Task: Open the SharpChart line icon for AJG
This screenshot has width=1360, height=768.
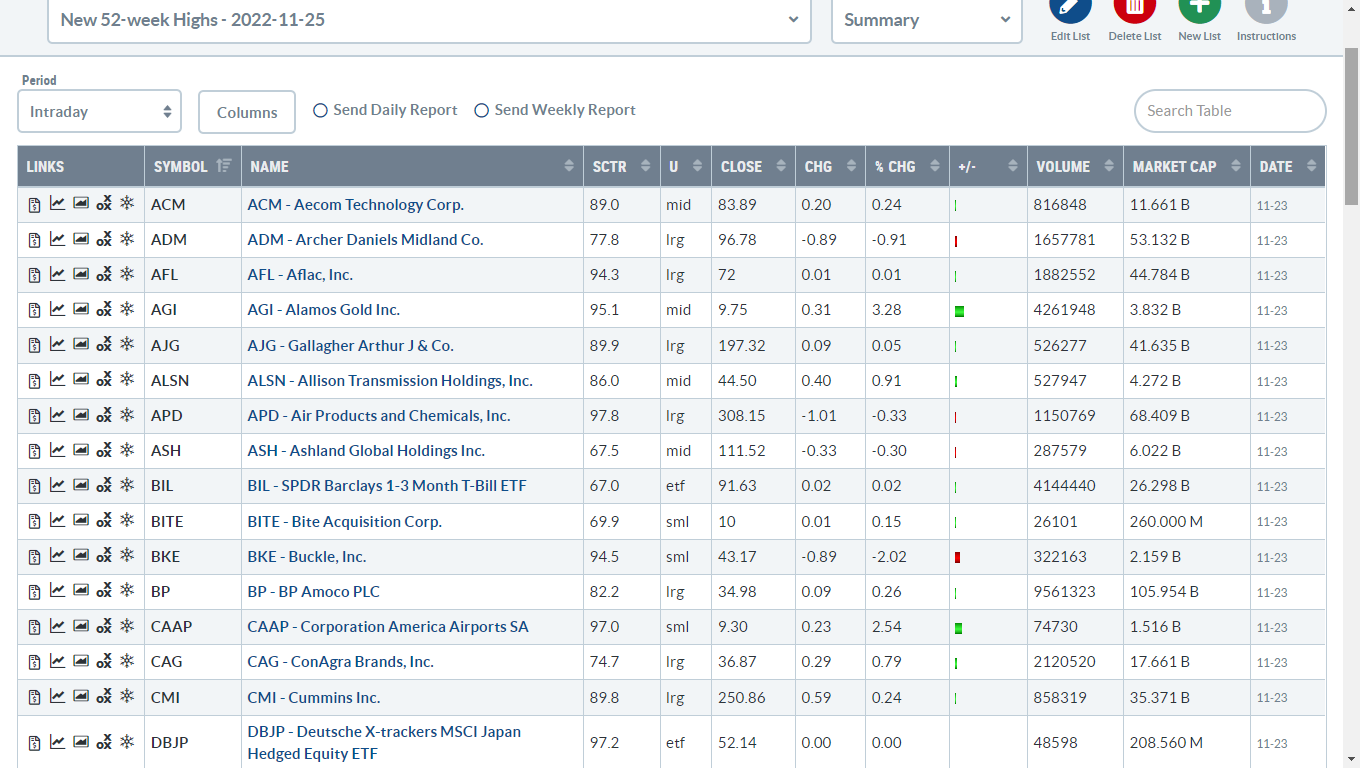Action: (57, 345)
